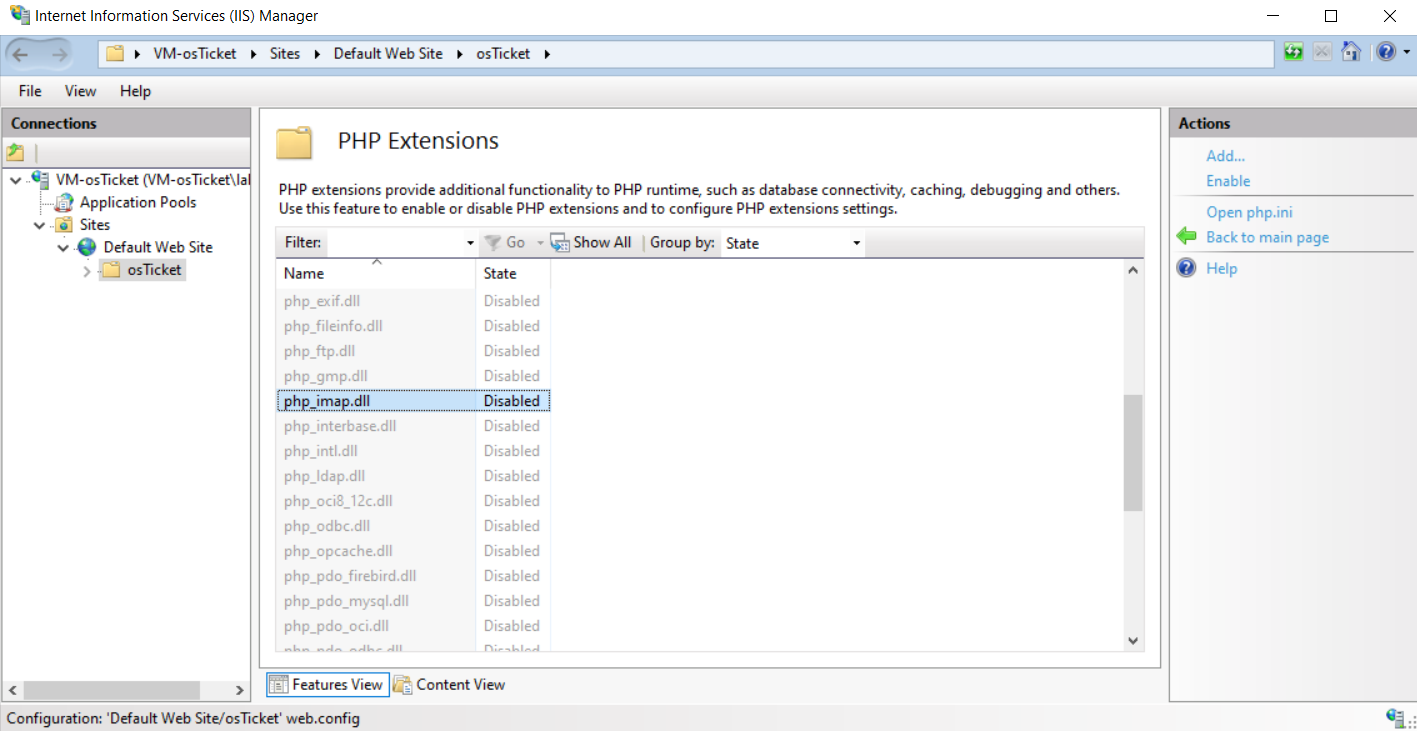Click the Features View tab icon

[x=279, y=685]
